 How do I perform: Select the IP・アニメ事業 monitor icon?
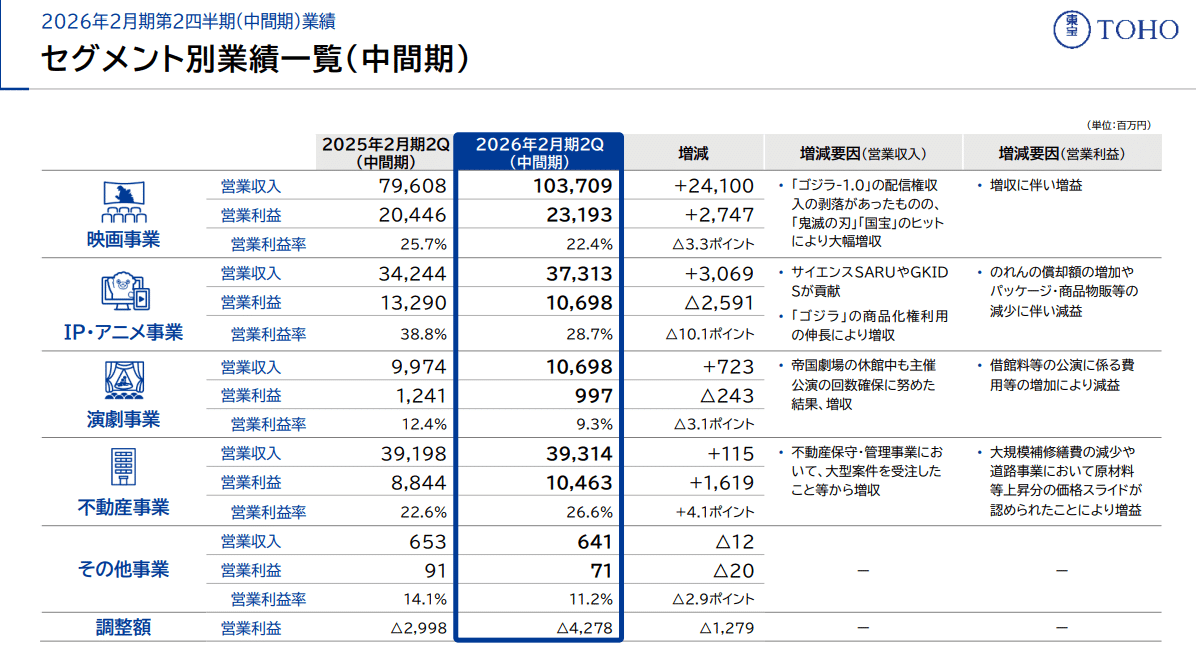click(x=122, y=290)
